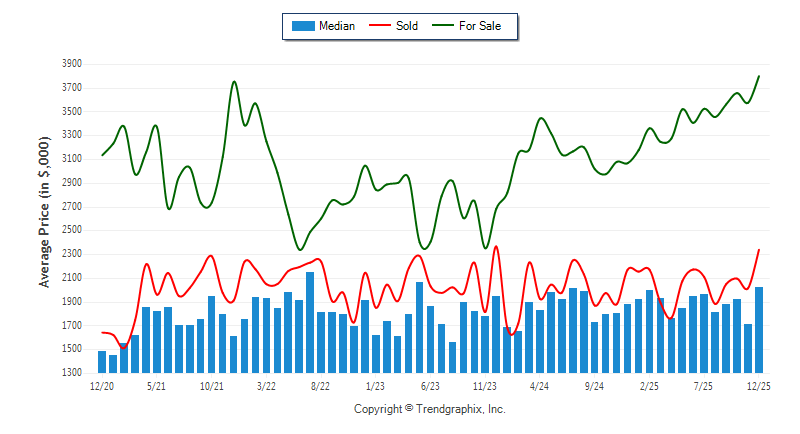
Task: Click the 6/23 x-axis date label
Action: point(430,385)
